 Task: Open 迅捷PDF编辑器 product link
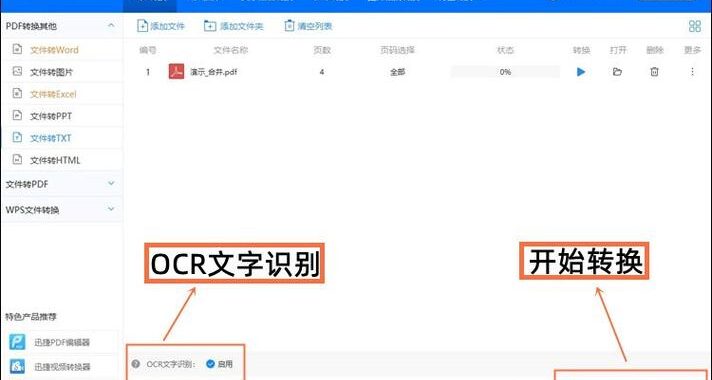tap(62, 342)
